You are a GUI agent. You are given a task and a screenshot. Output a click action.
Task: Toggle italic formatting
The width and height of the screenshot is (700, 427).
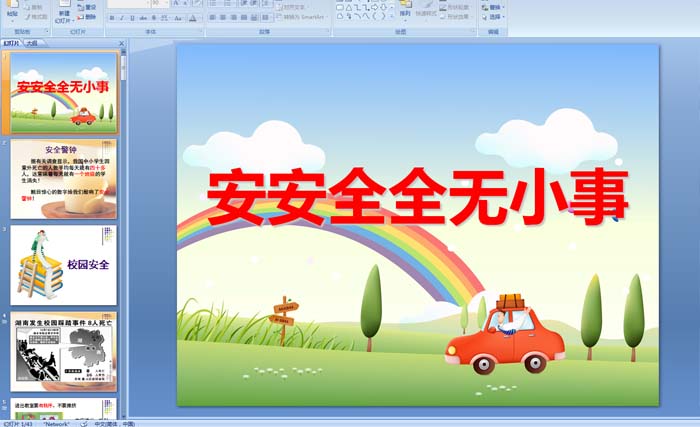[121, 18]
